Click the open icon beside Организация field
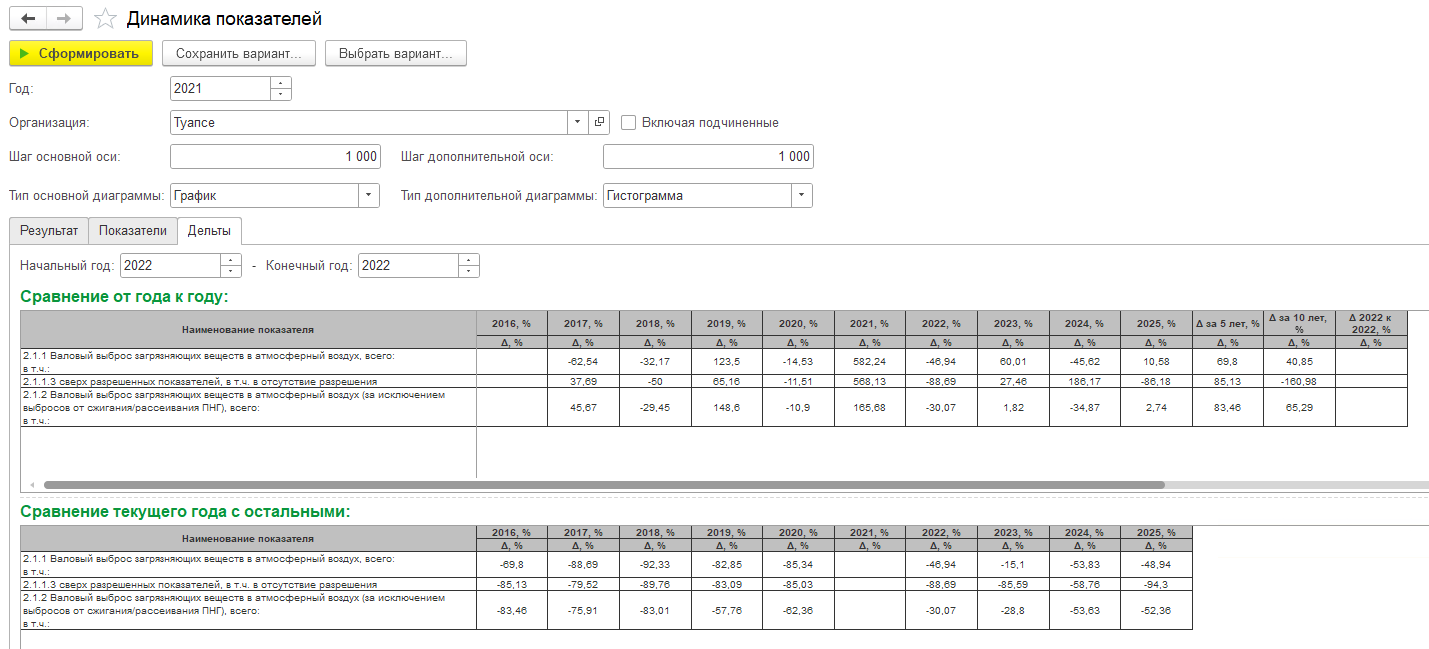This screenshot has width=1429, height=649. pyautogui.click(x=599, y=123)
